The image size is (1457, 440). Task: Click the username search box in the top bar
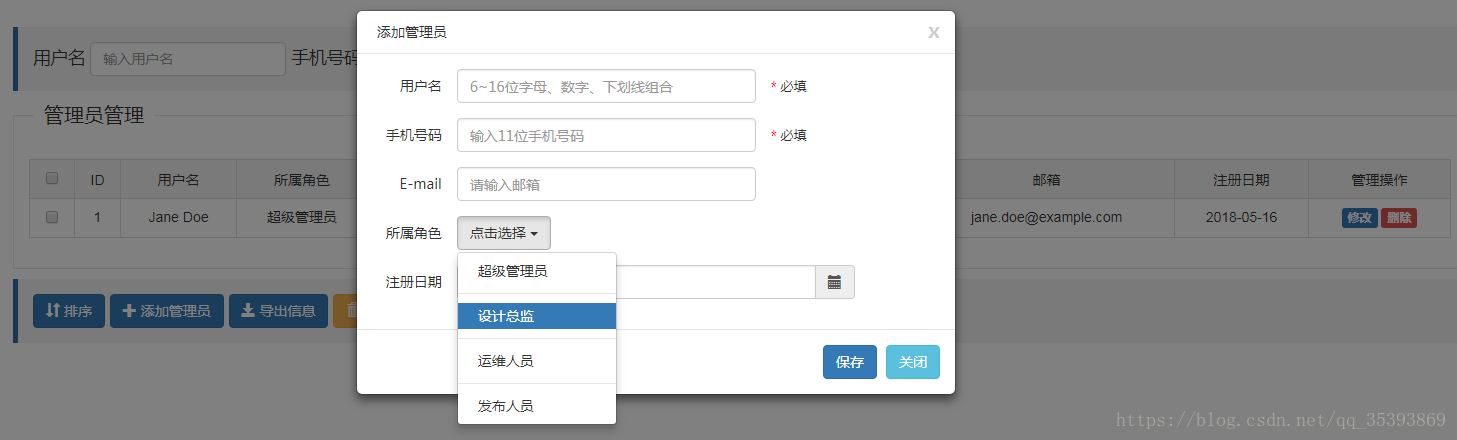point(188,59)
